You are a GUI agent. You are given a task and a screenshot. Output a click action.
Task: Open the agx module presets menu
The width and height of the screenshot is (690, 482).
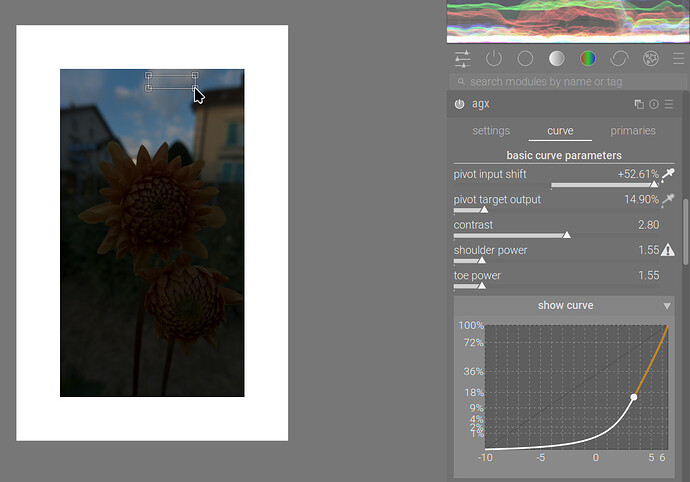[669, 104]
